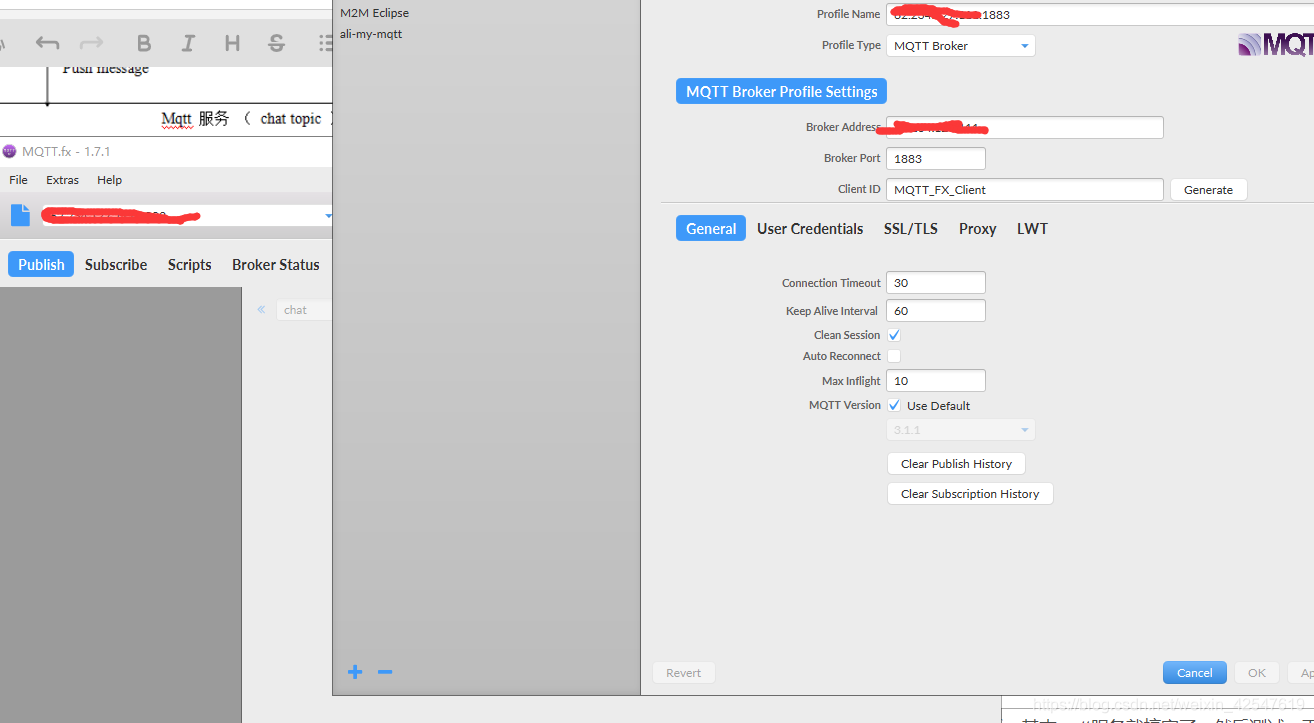Open the Profile Type dropdown
The image size is (1314, 723).
(x=960, y=46)
